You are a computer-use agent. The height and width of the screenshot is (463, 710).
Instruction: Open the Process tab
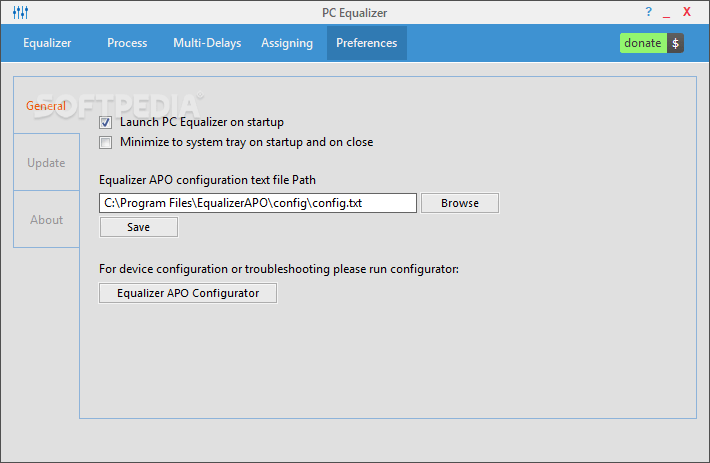pos(127,43)
